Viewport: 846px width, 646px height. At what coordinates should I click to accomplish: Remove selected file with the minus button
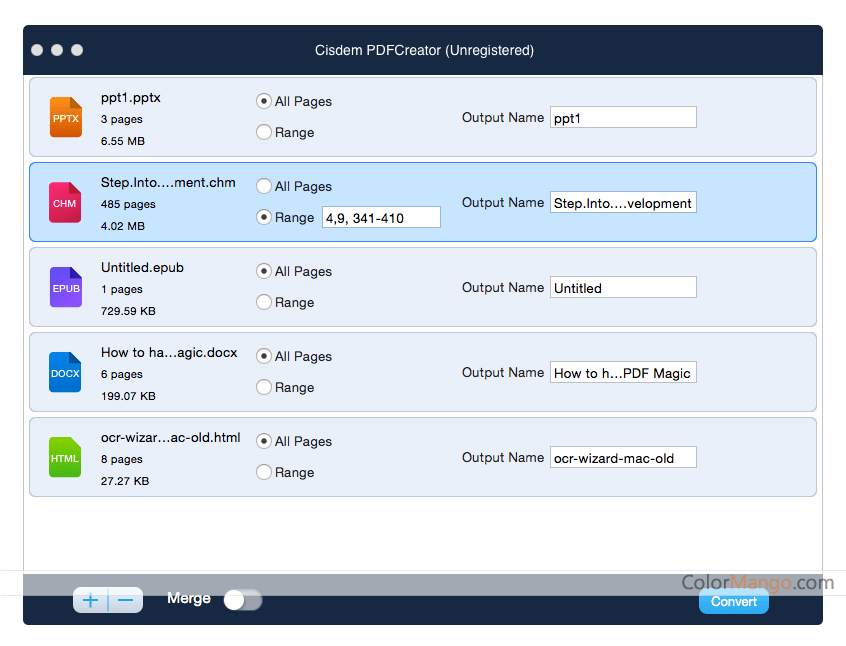pyautogui.click(x=126, y=600)
